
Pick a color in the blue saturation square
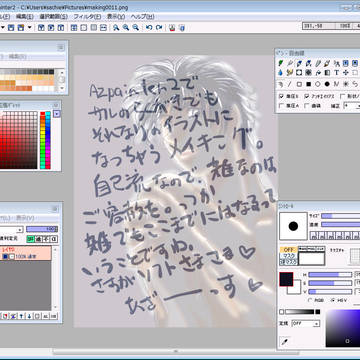pyautogui.click(x=343, y=328)
